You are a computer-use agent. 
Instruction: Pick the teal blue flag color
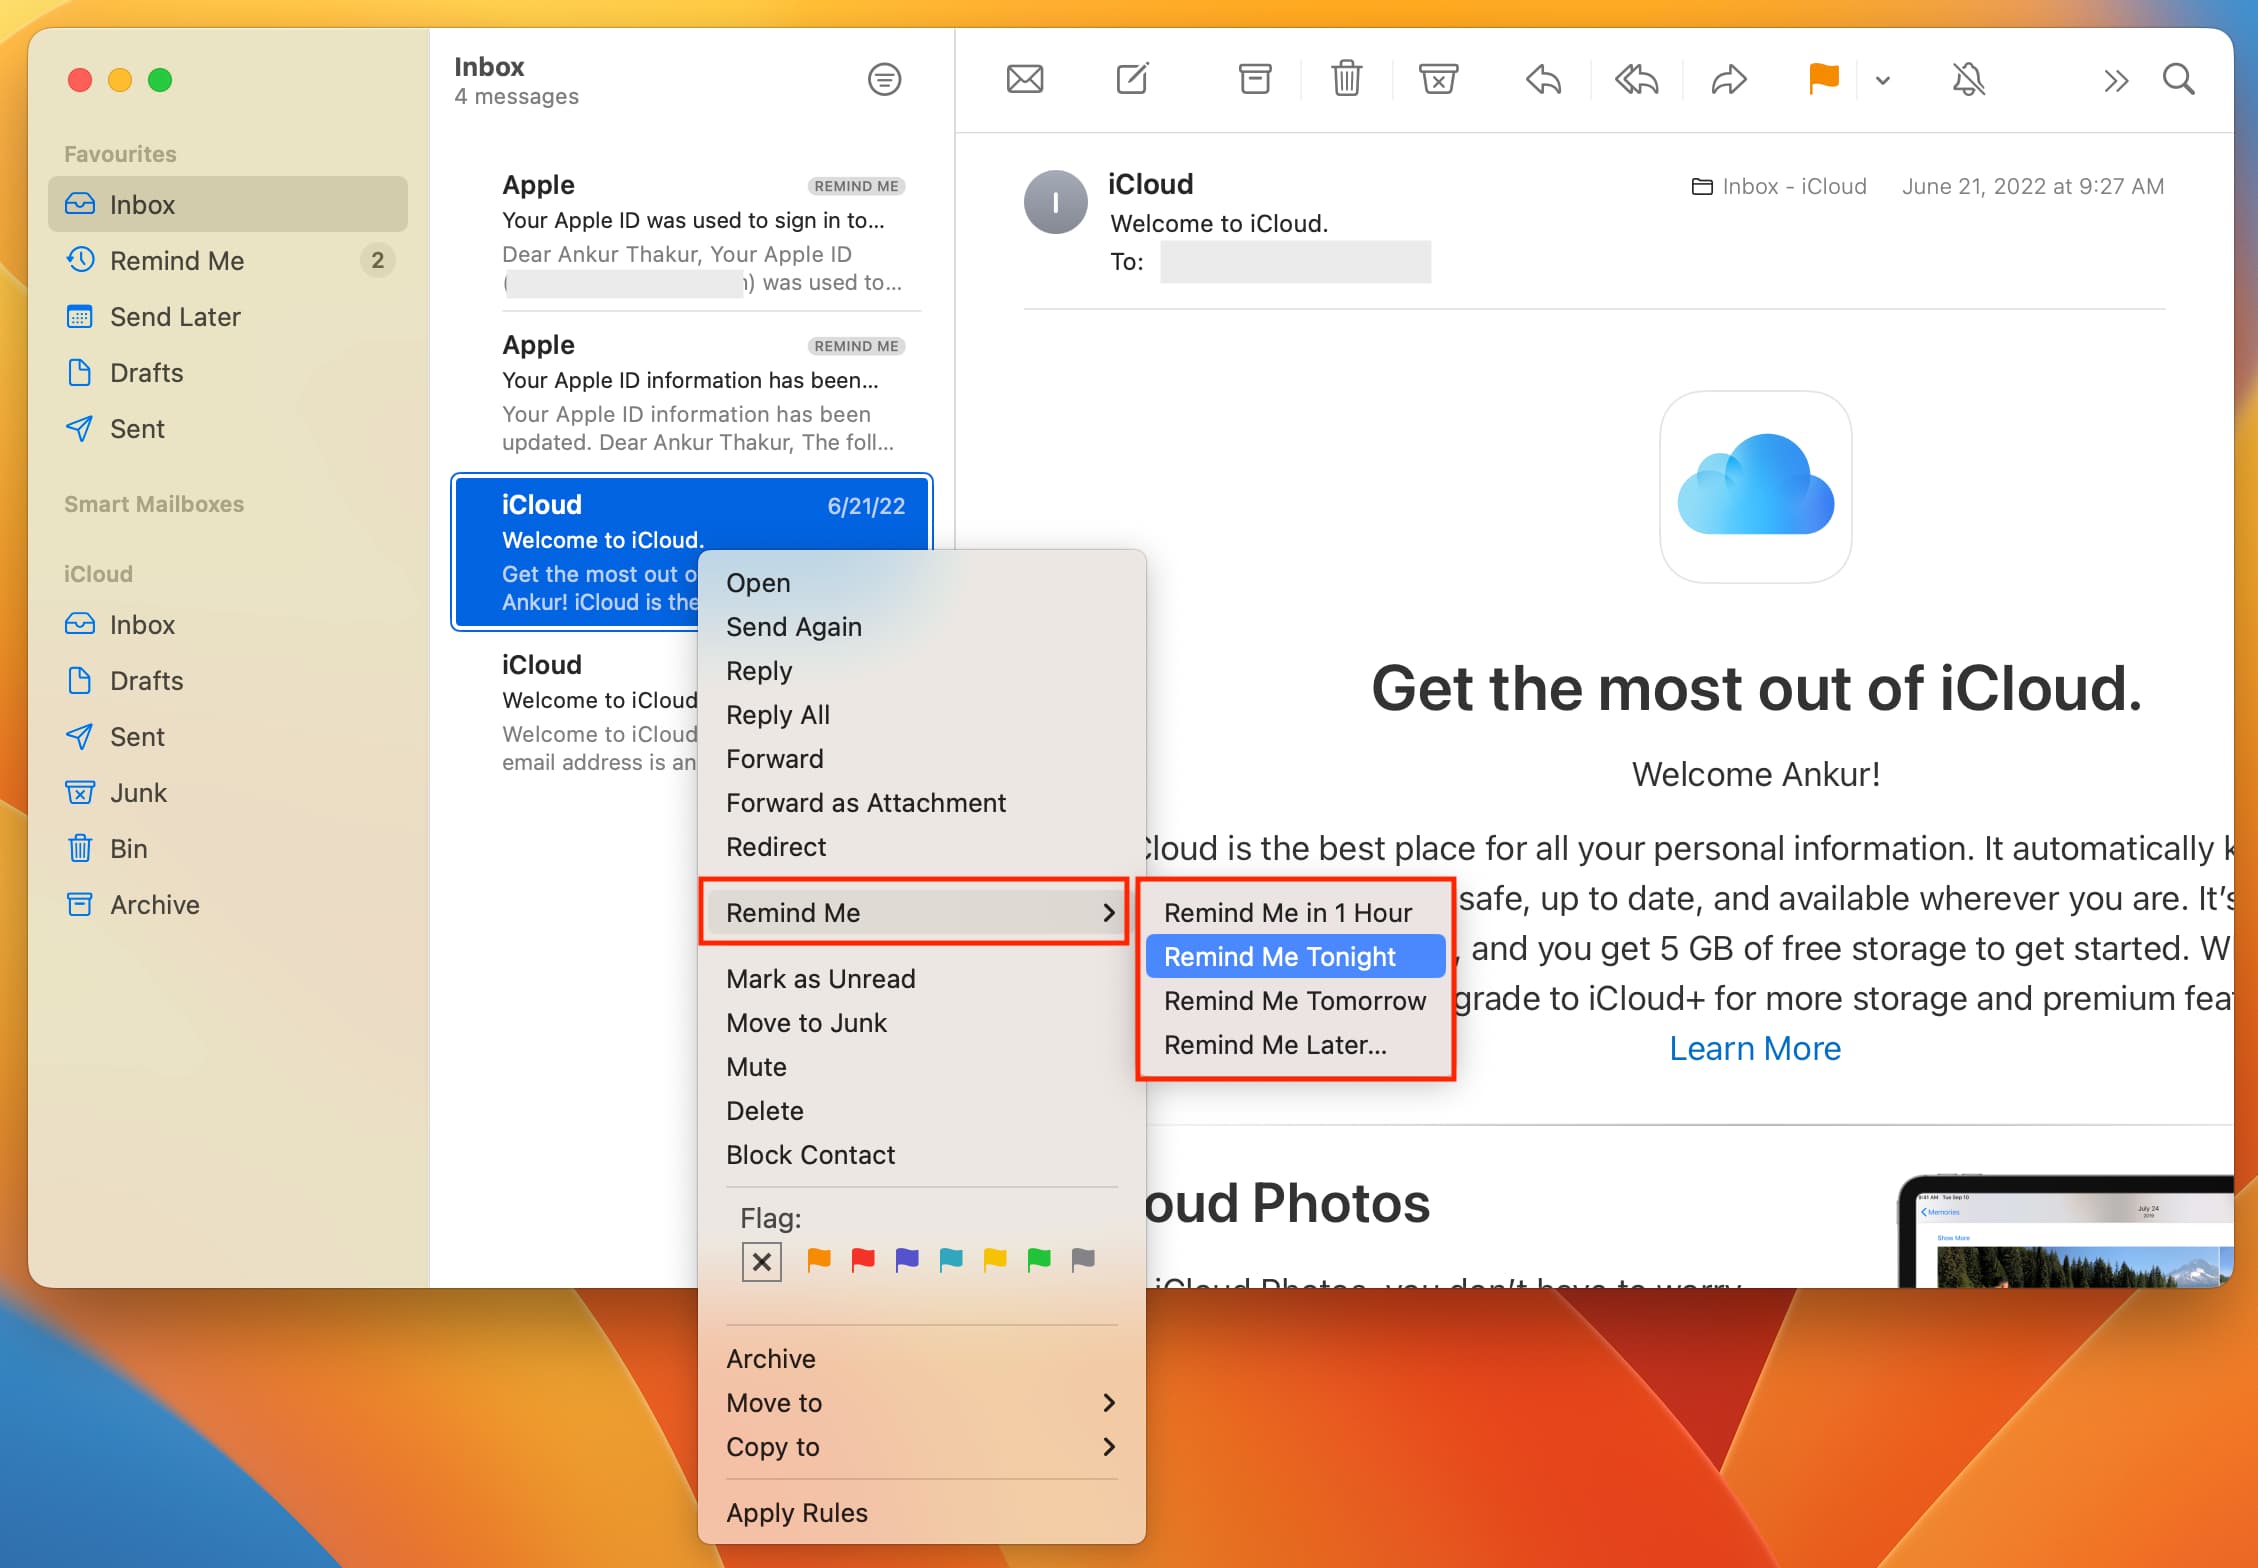coord(951,1260)
